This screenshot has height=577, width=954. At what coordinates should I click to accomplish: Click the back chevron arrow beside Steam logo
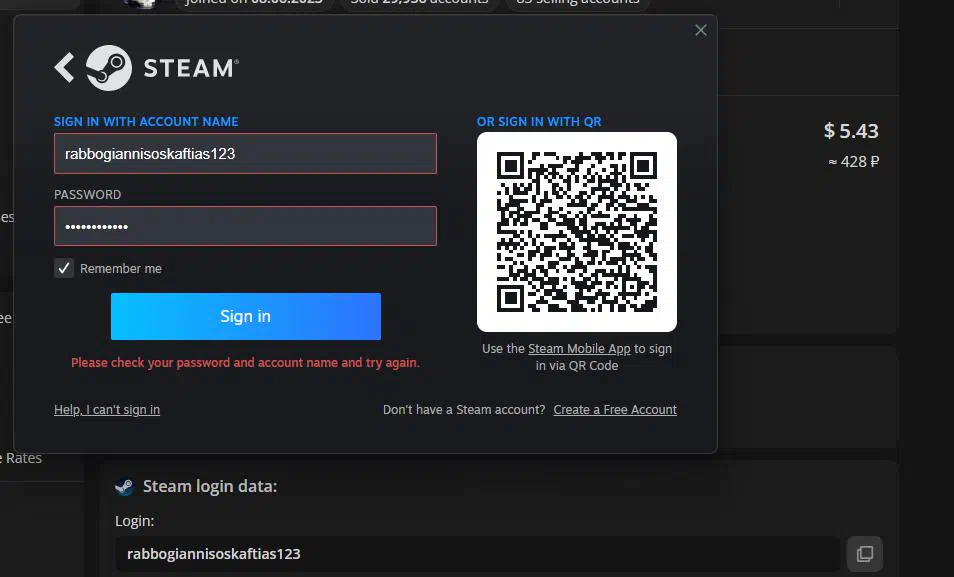tap(64, 68)
